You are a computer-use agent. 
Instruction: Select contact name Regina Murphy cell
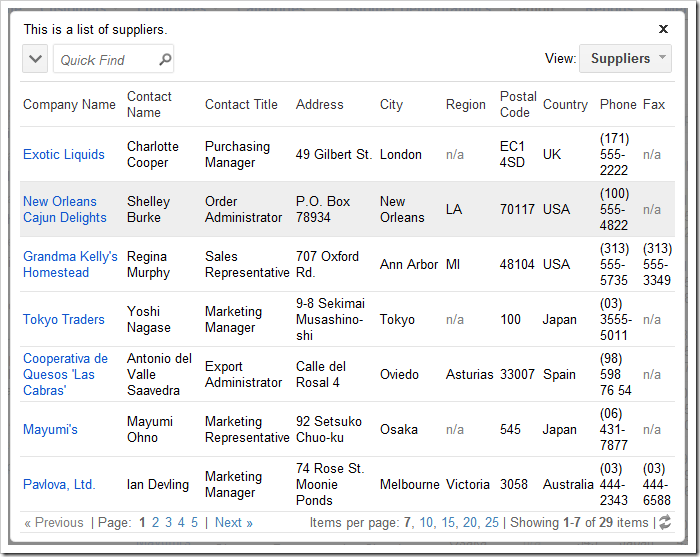click(x=148, y=264)
